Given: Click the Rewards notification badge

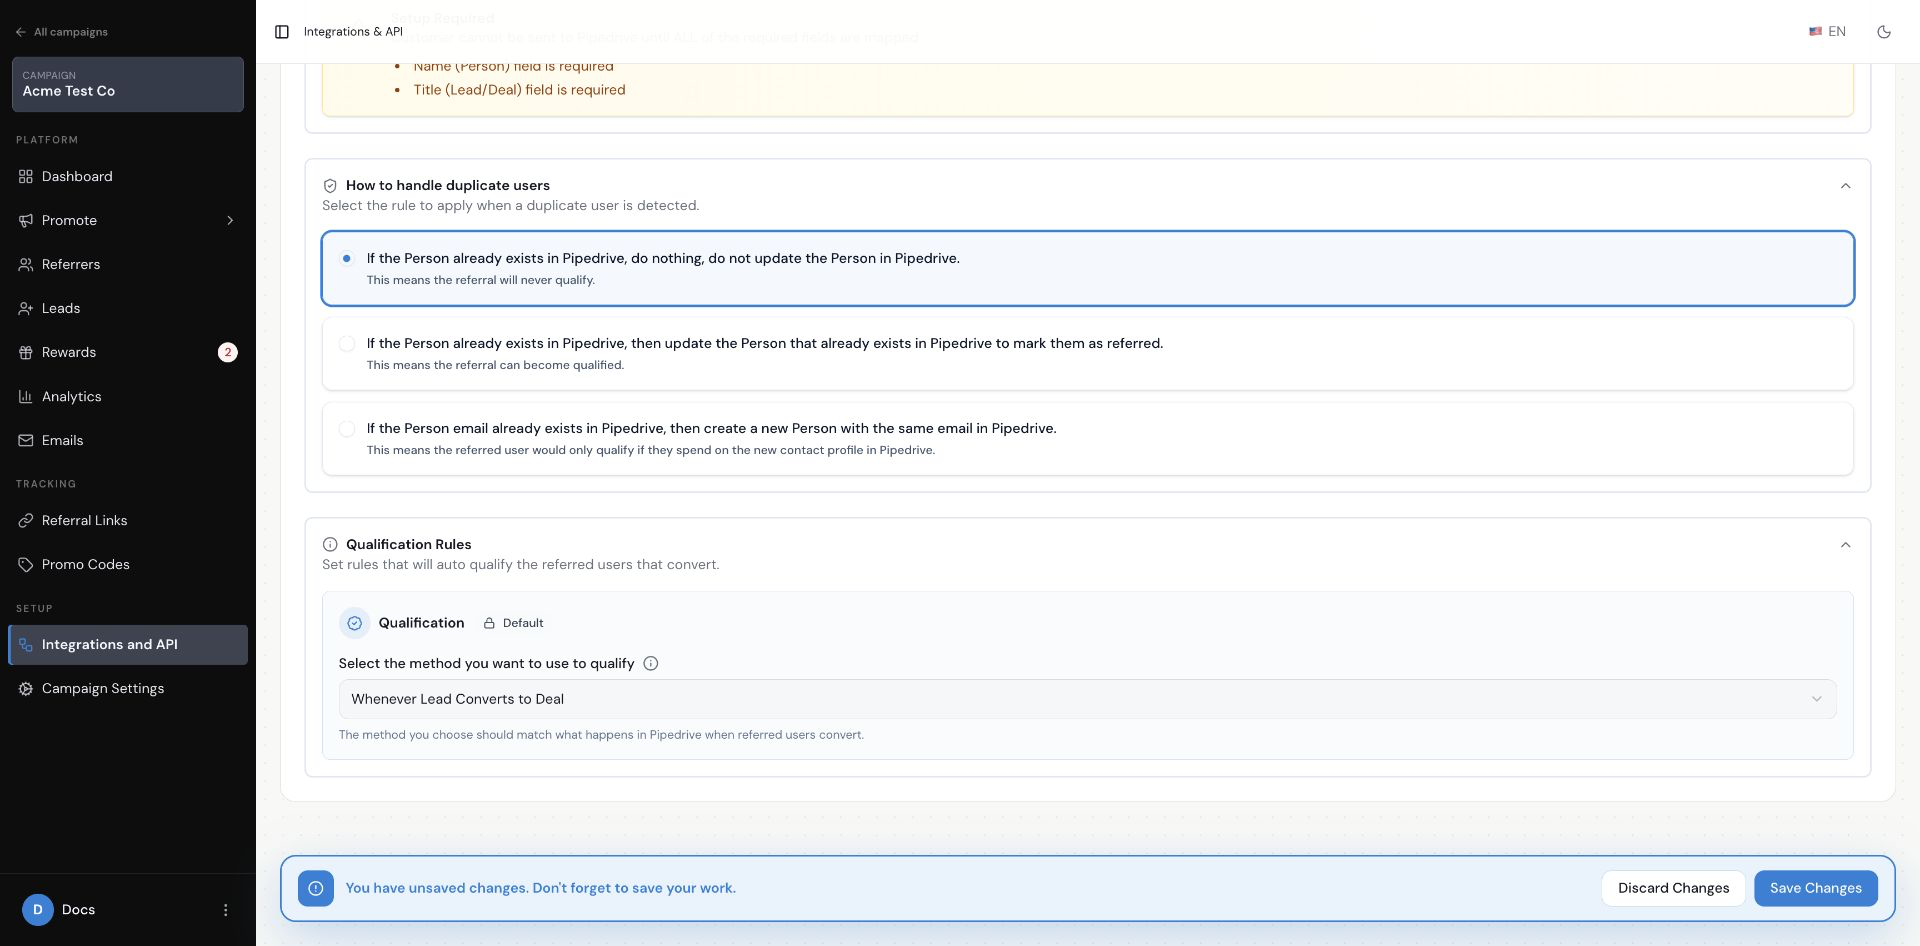Looking at the screenshot, I should (x=228, y=353).
